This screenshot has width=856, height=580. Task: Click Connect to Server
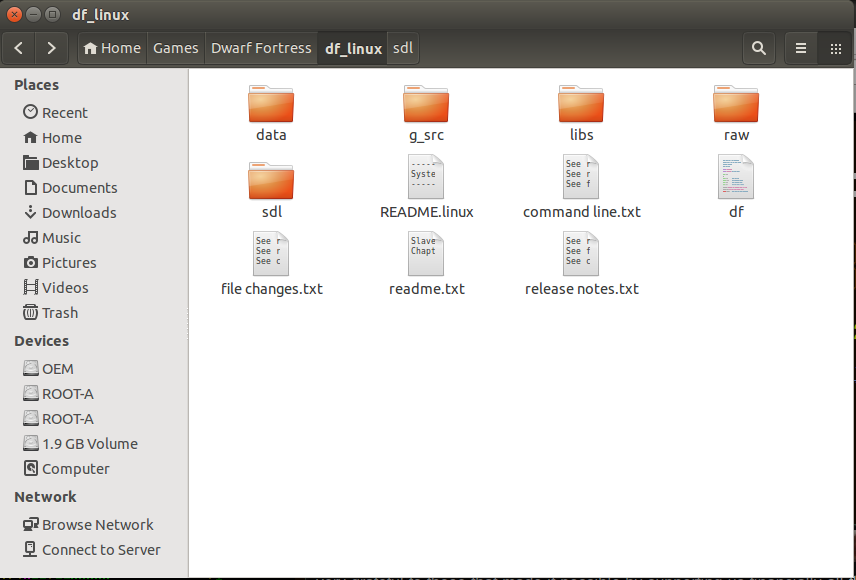[100, 550]
